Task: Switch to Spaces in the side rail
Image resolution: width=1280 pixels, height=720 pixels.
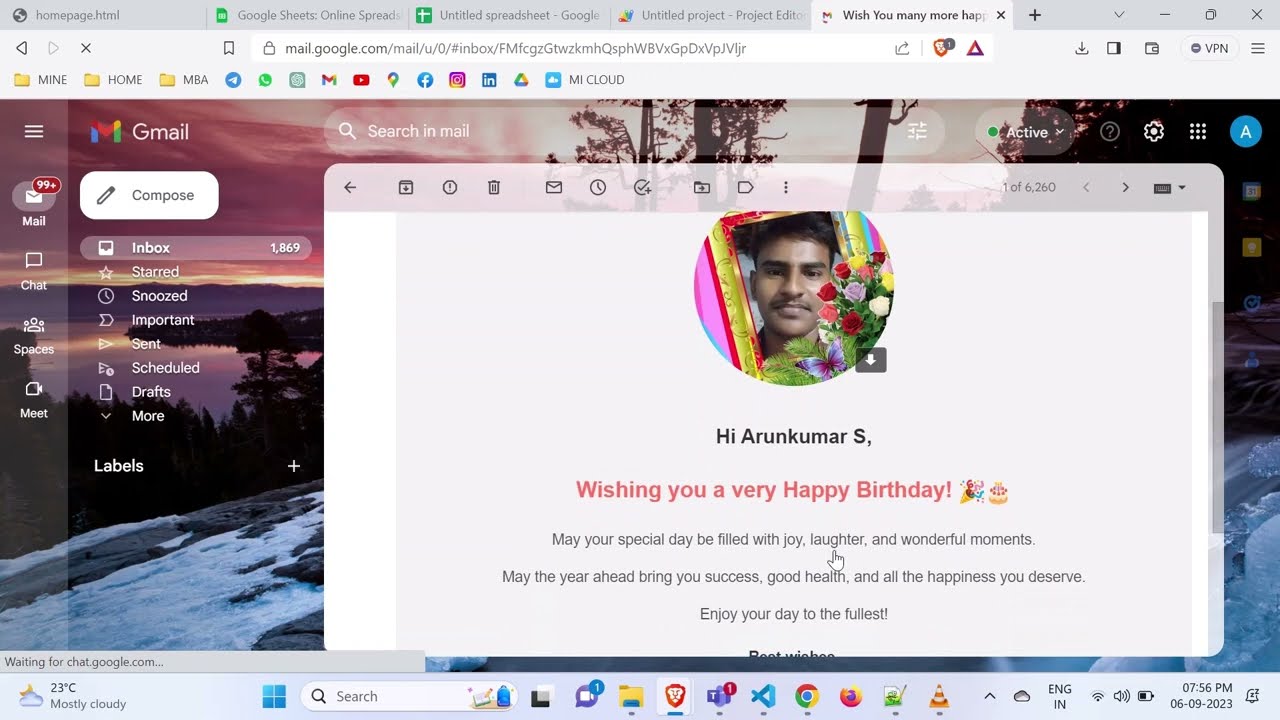Action: click(x=34, y=335)
